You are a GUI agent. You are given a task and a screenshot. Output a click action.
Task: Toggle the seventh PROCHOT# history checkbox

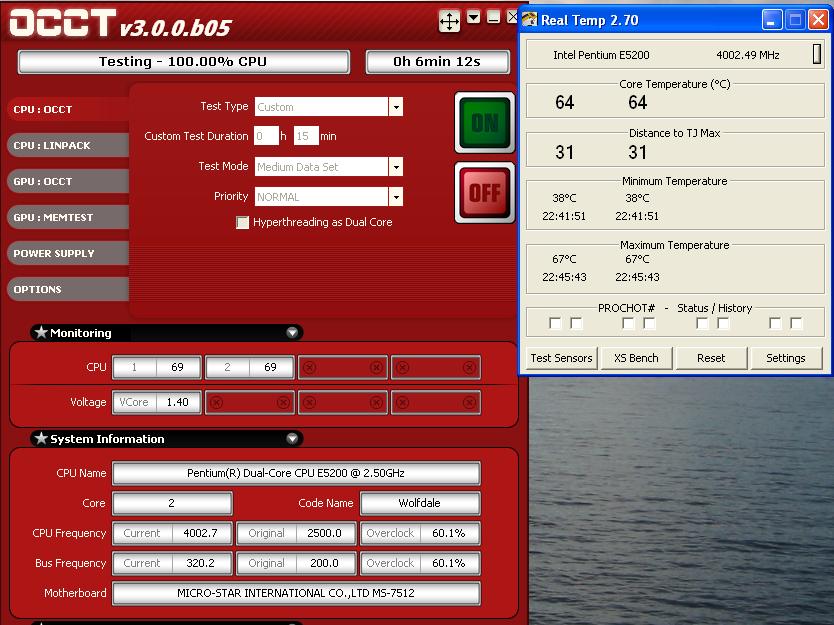click(x=775, y=323)
